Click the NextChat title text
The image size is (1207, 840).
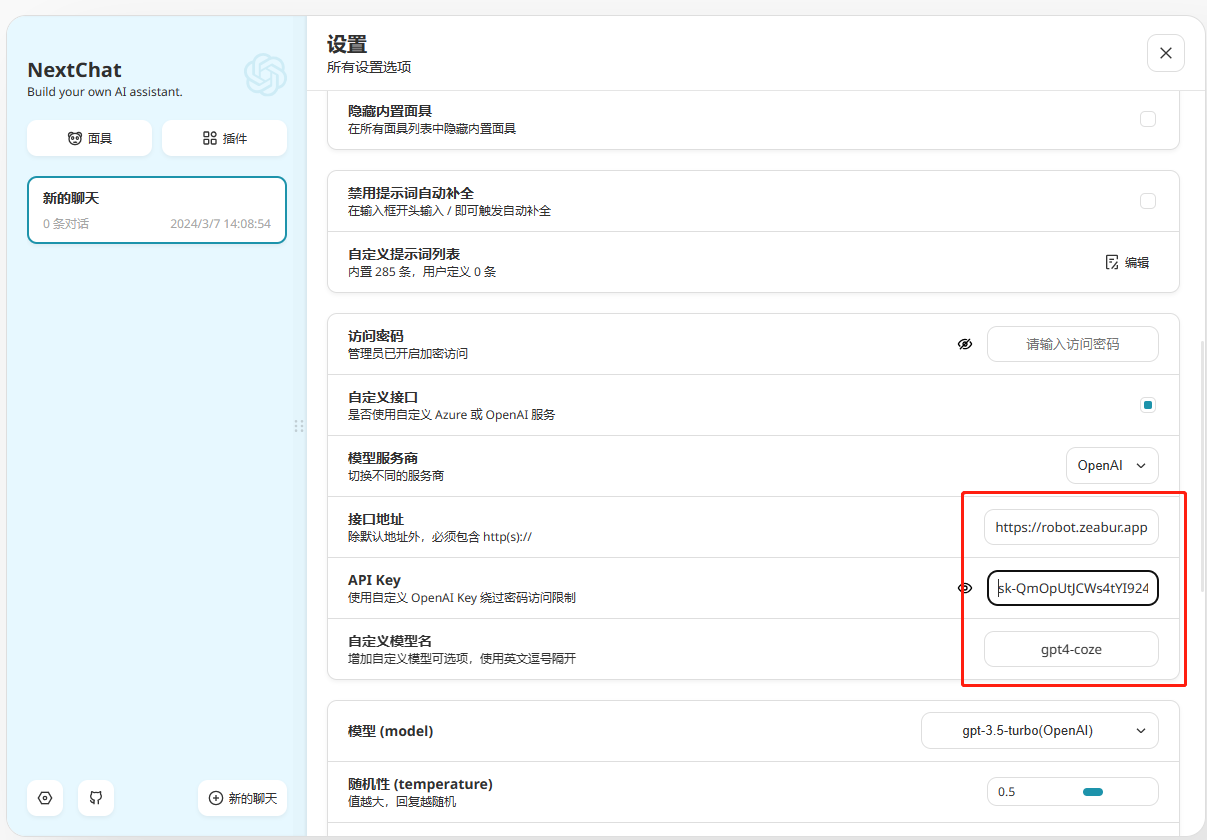coord(75,70)
